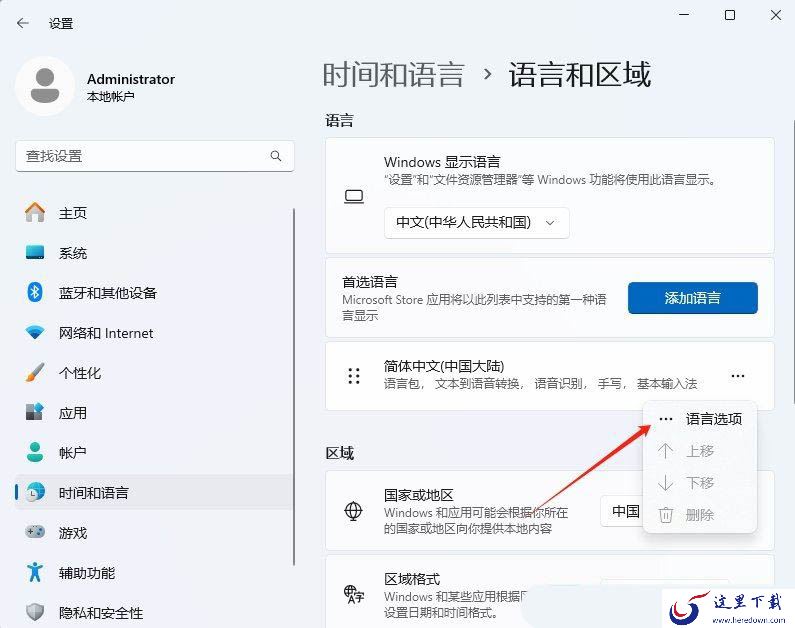Select 语言选项 from the context menu
795x628 pixels.
point(700,419)
